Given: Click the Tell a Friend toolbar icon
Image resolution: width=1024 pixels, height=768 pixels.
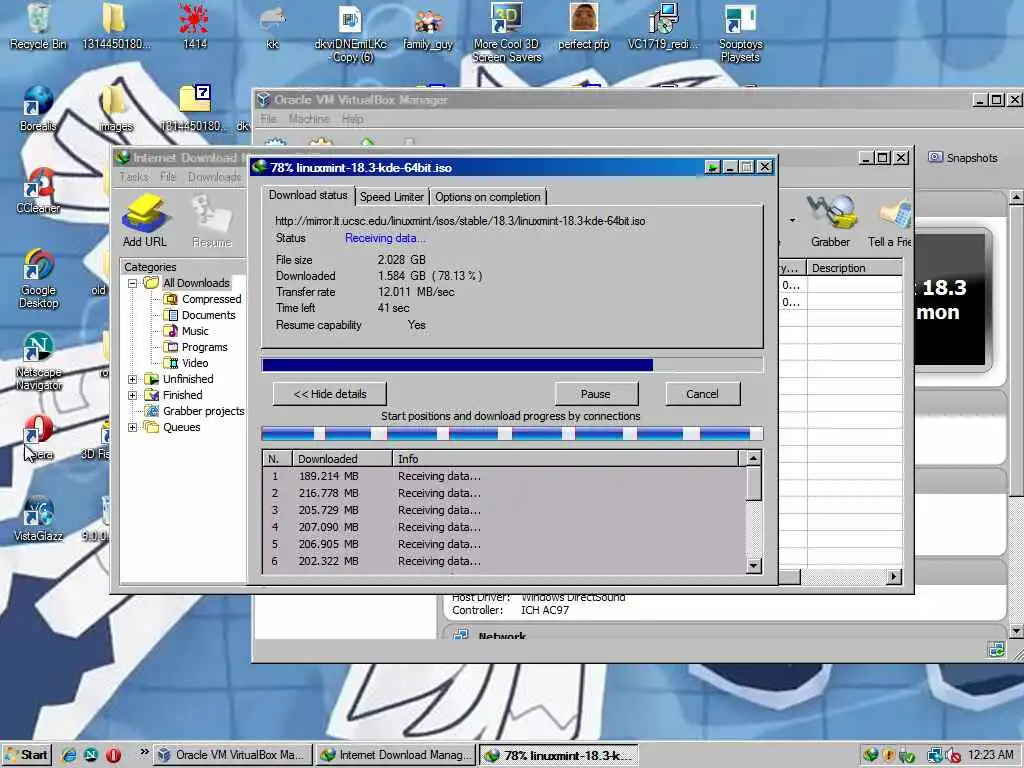Looking at the screenshot, I should click(891, 221).
